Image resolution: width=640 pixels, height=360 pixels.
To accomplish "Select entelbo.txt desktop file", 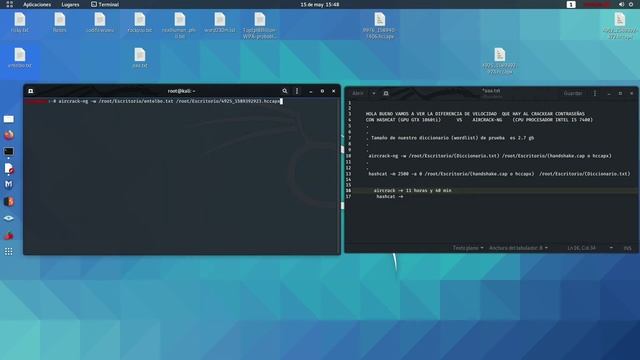I will pos(20,58).
